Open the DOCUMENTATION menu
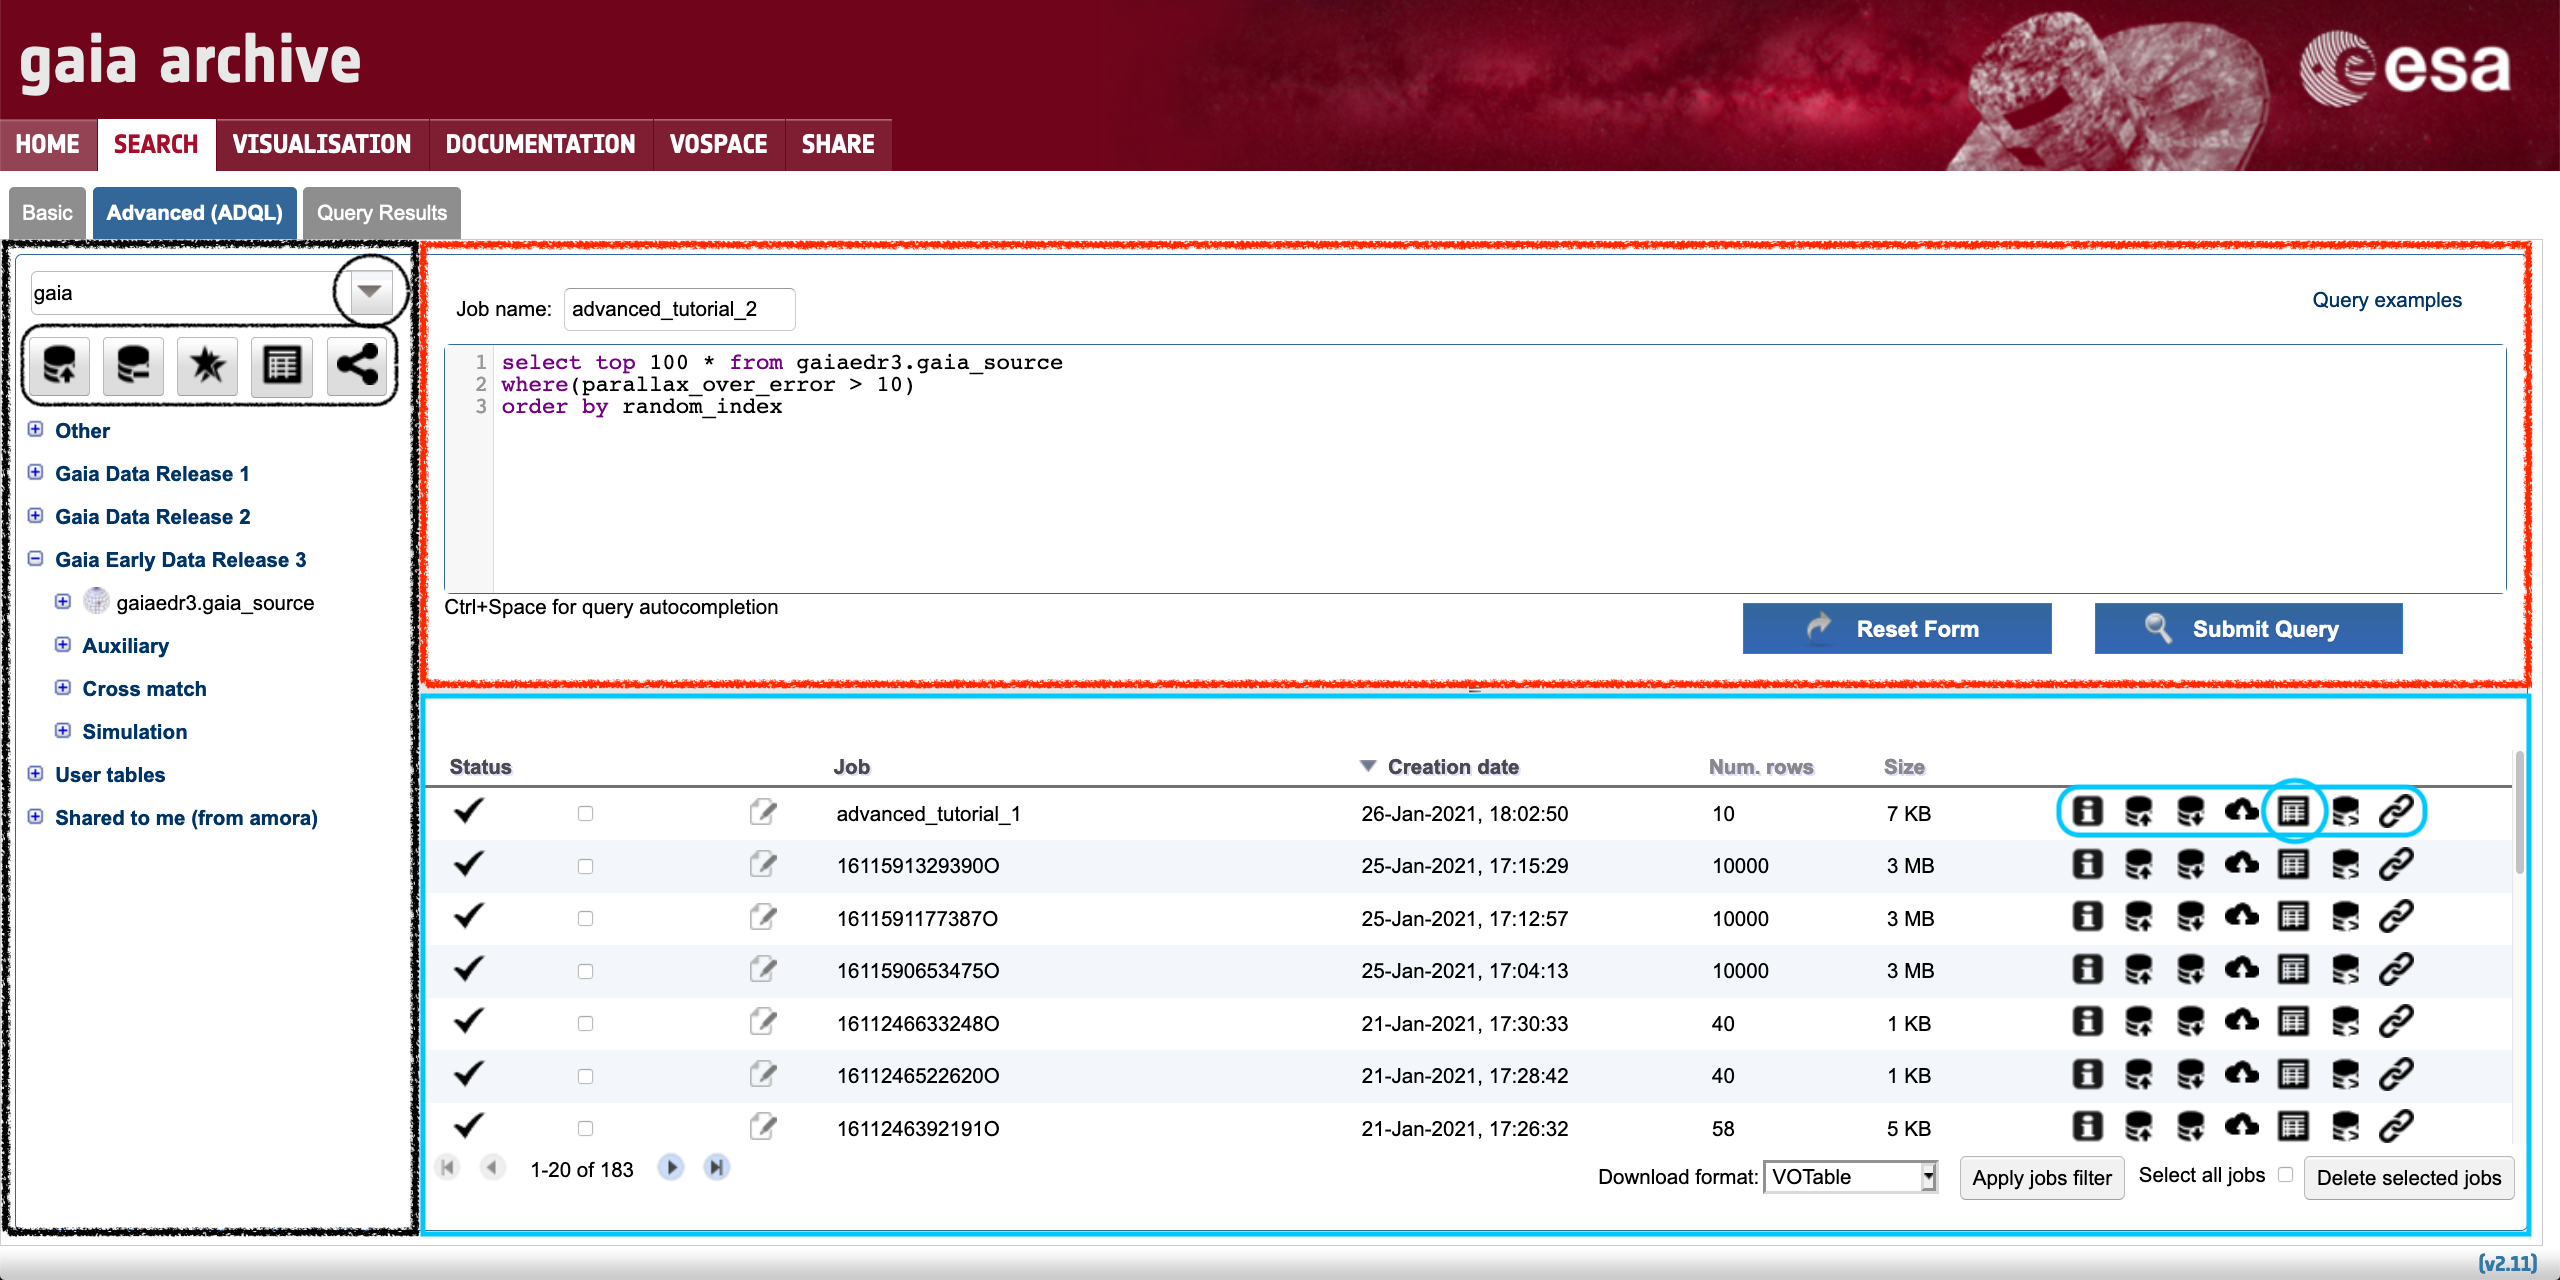2560x1280 pixels. pyautogui.click(x=540, y=144)
